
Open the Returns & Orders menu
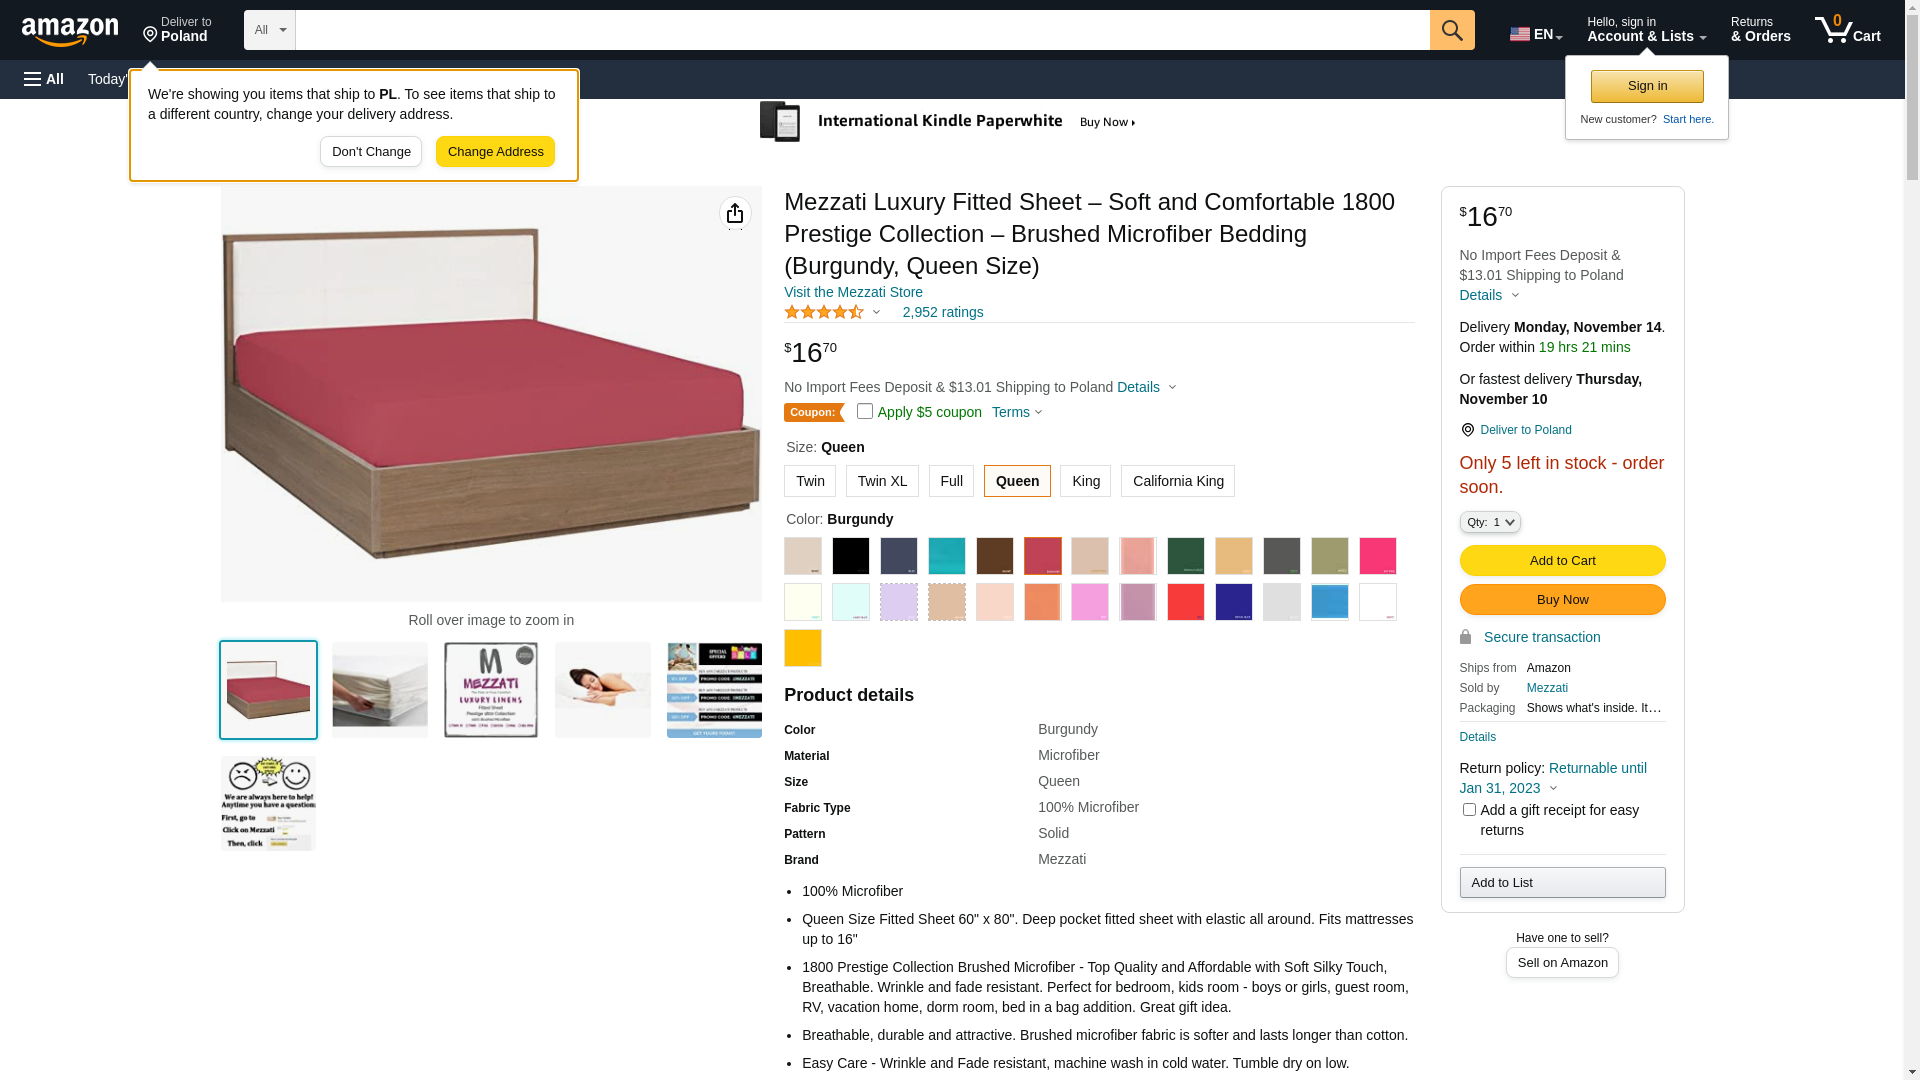(1760, 30)
